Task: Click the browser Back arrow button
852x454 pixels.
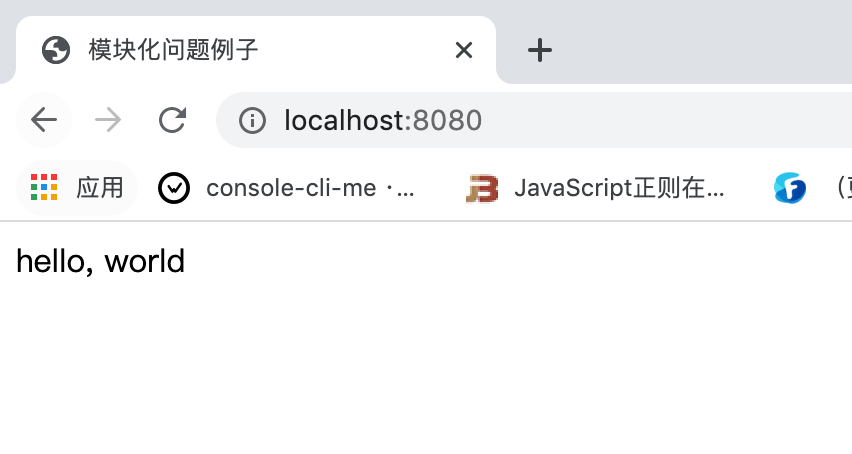Action: (x=44, y=121)
